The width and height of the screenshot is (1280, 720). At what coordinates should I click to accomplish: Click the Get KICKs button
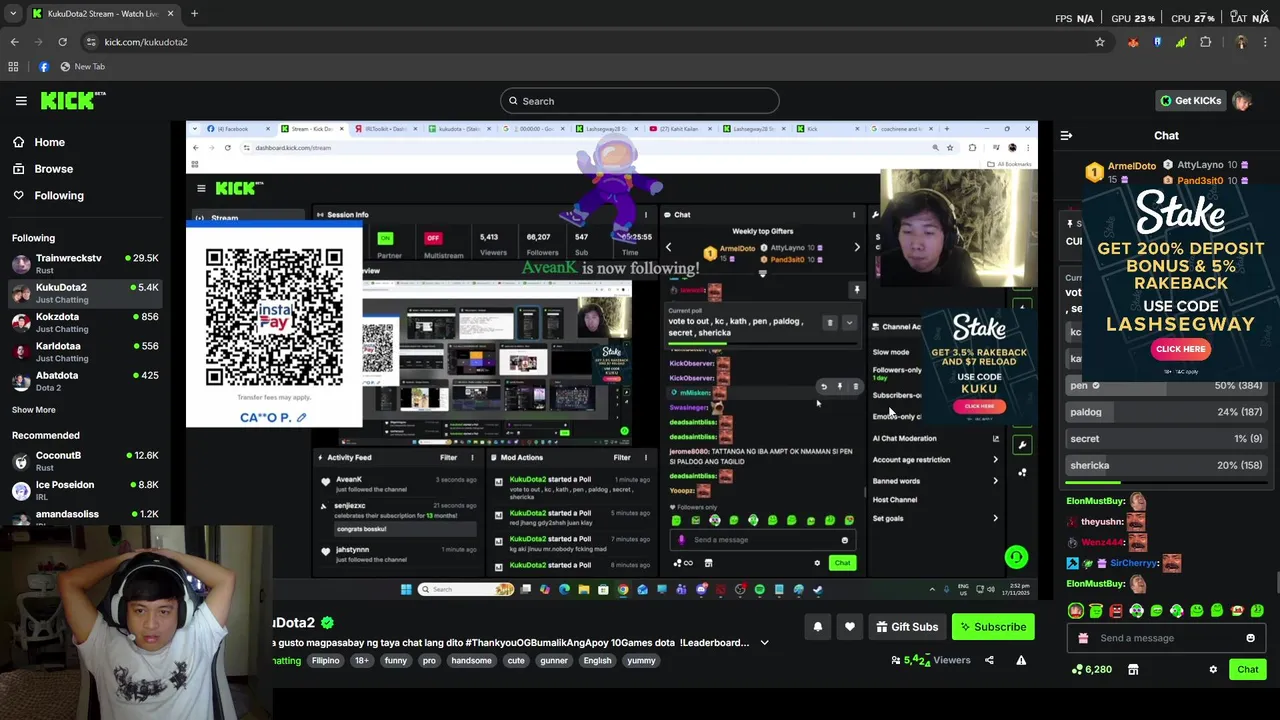(x=1190, y=101)
